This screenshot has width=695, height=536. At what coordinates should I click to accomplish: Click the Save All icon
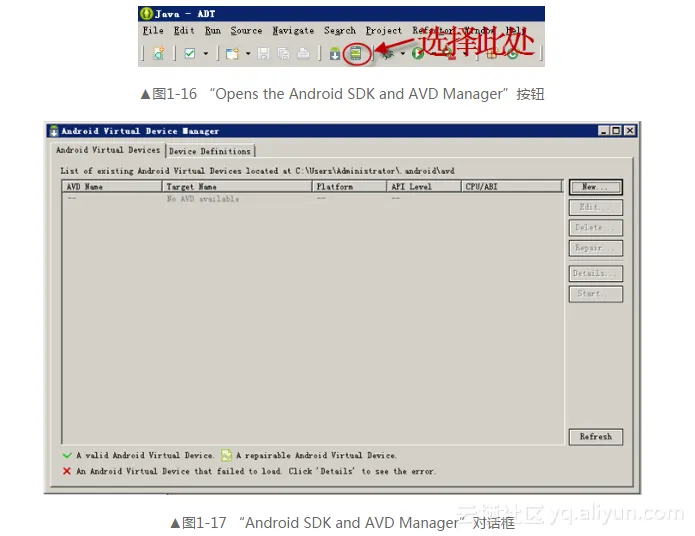click(283, 54)
